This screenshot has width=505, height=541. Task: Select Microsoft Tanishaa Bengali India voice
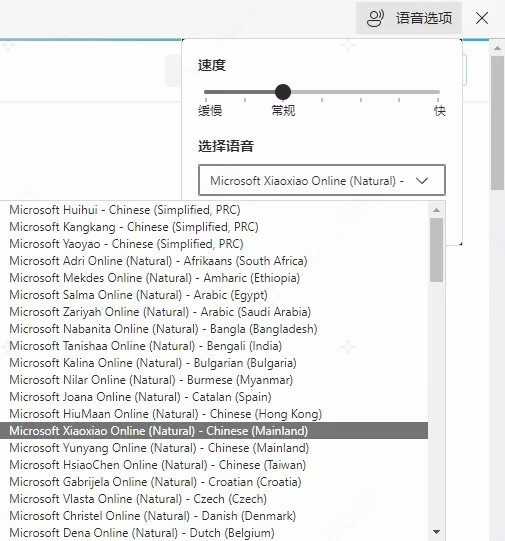(x=214, y=346)
